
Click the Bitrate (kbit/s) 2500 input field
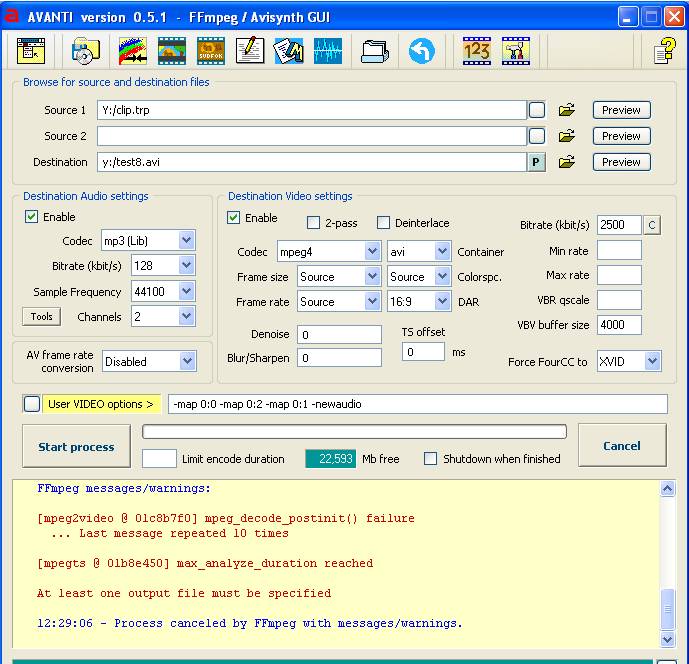click(618, 226)
